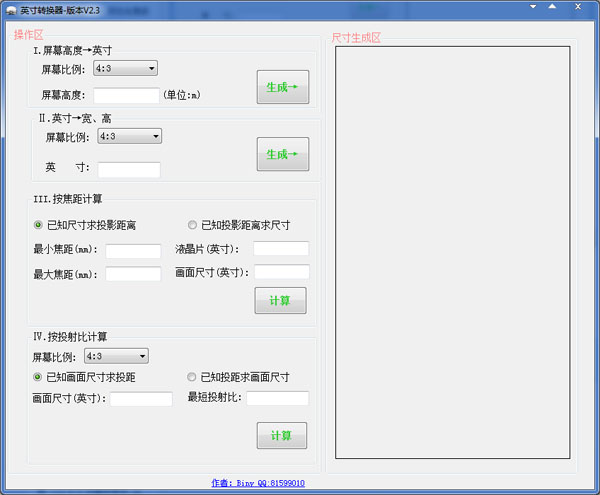Open the 屏幕比例 dropdown in section I
The width and height of the screenshot is (600, 495).
tap(125, 68)
